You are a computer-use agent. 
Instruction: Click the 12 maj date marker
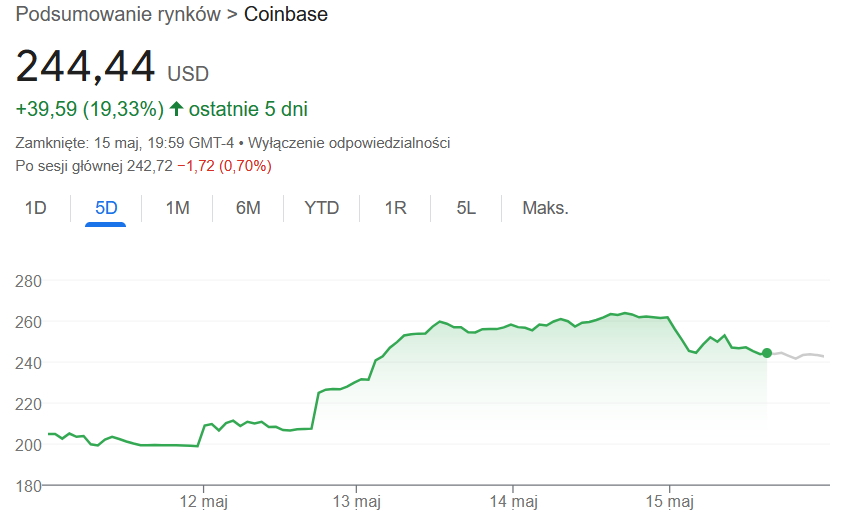point(205,500)
